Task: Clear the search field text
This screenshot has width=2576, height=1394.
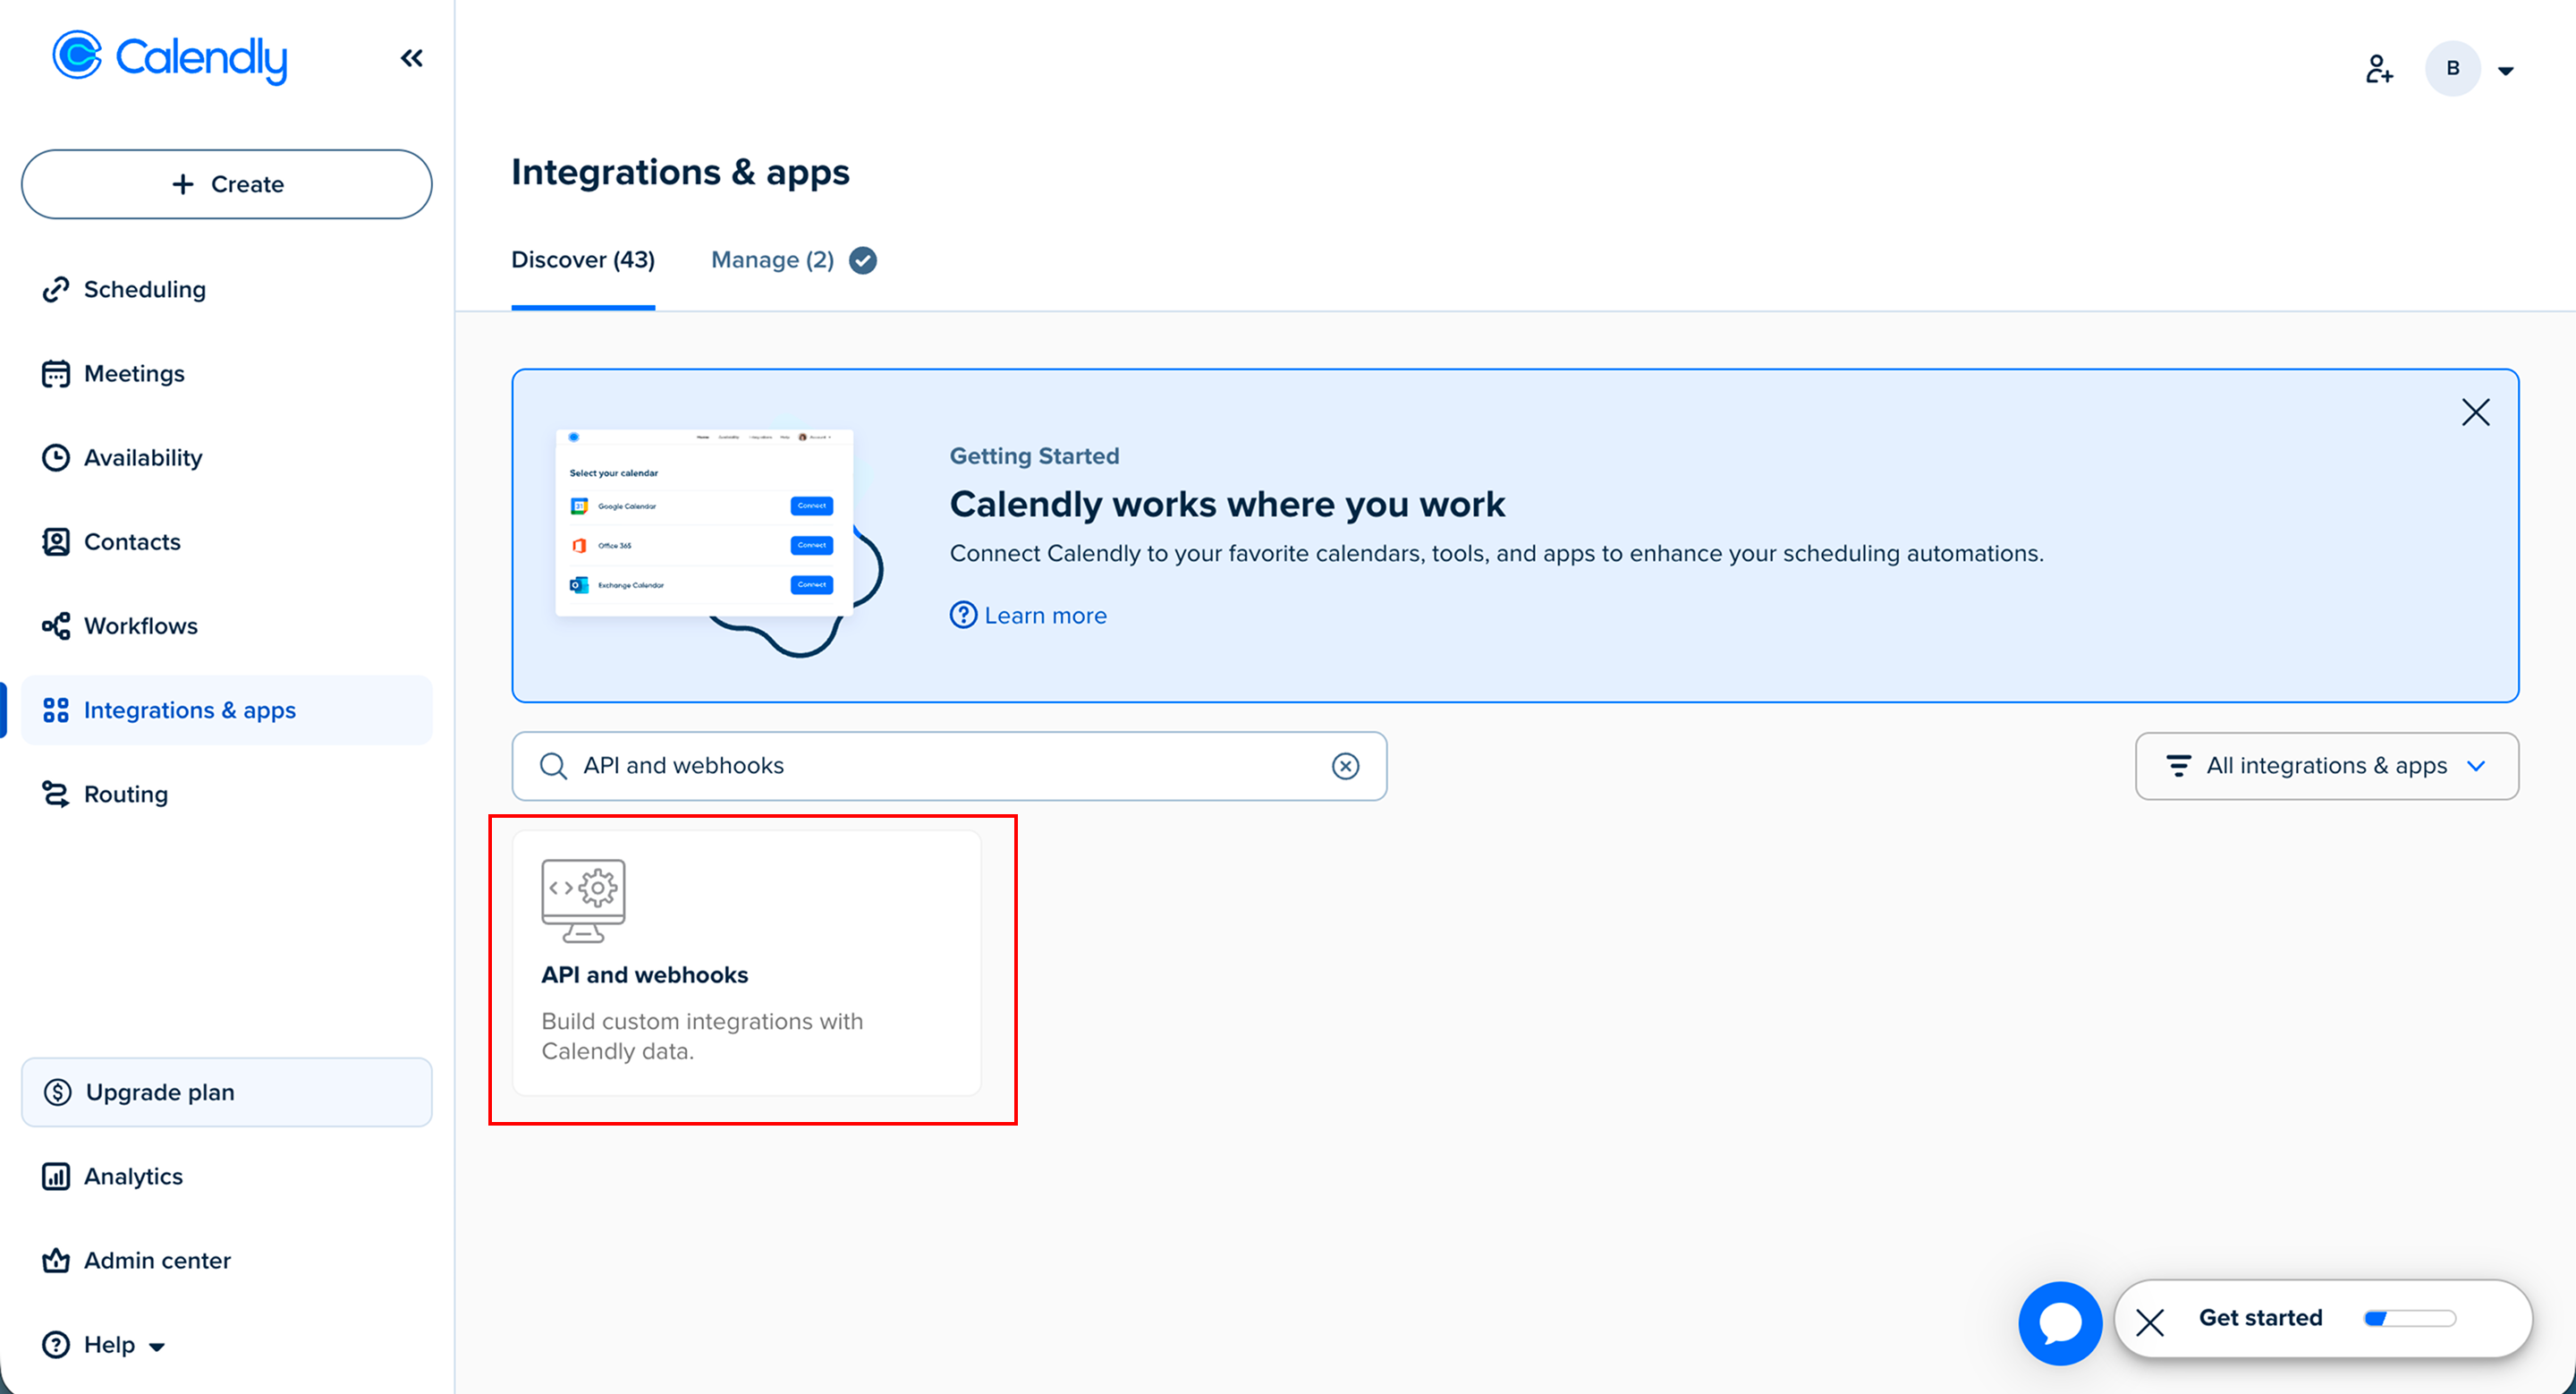Action: point(1345,766)
